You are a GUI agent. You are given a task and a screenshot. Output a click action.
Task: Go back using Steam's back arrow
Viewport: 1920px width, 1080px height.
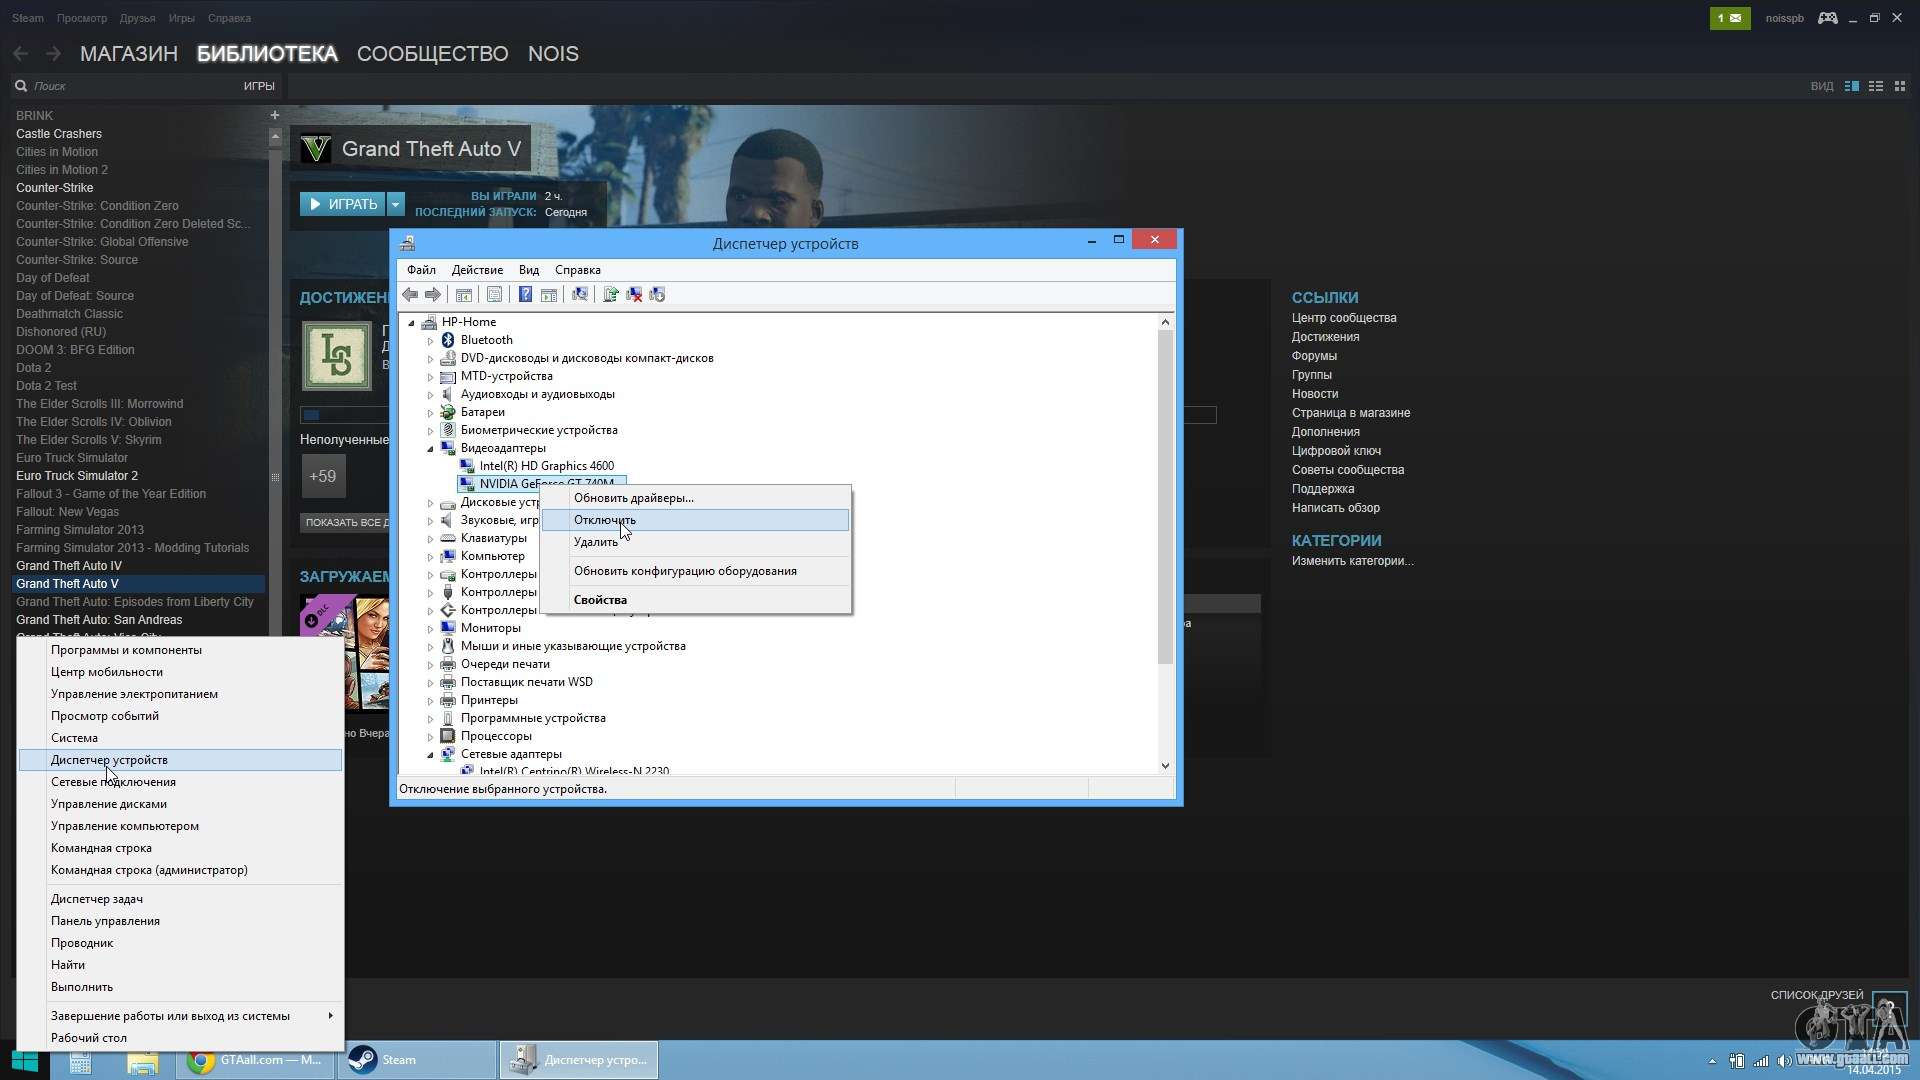21,53
